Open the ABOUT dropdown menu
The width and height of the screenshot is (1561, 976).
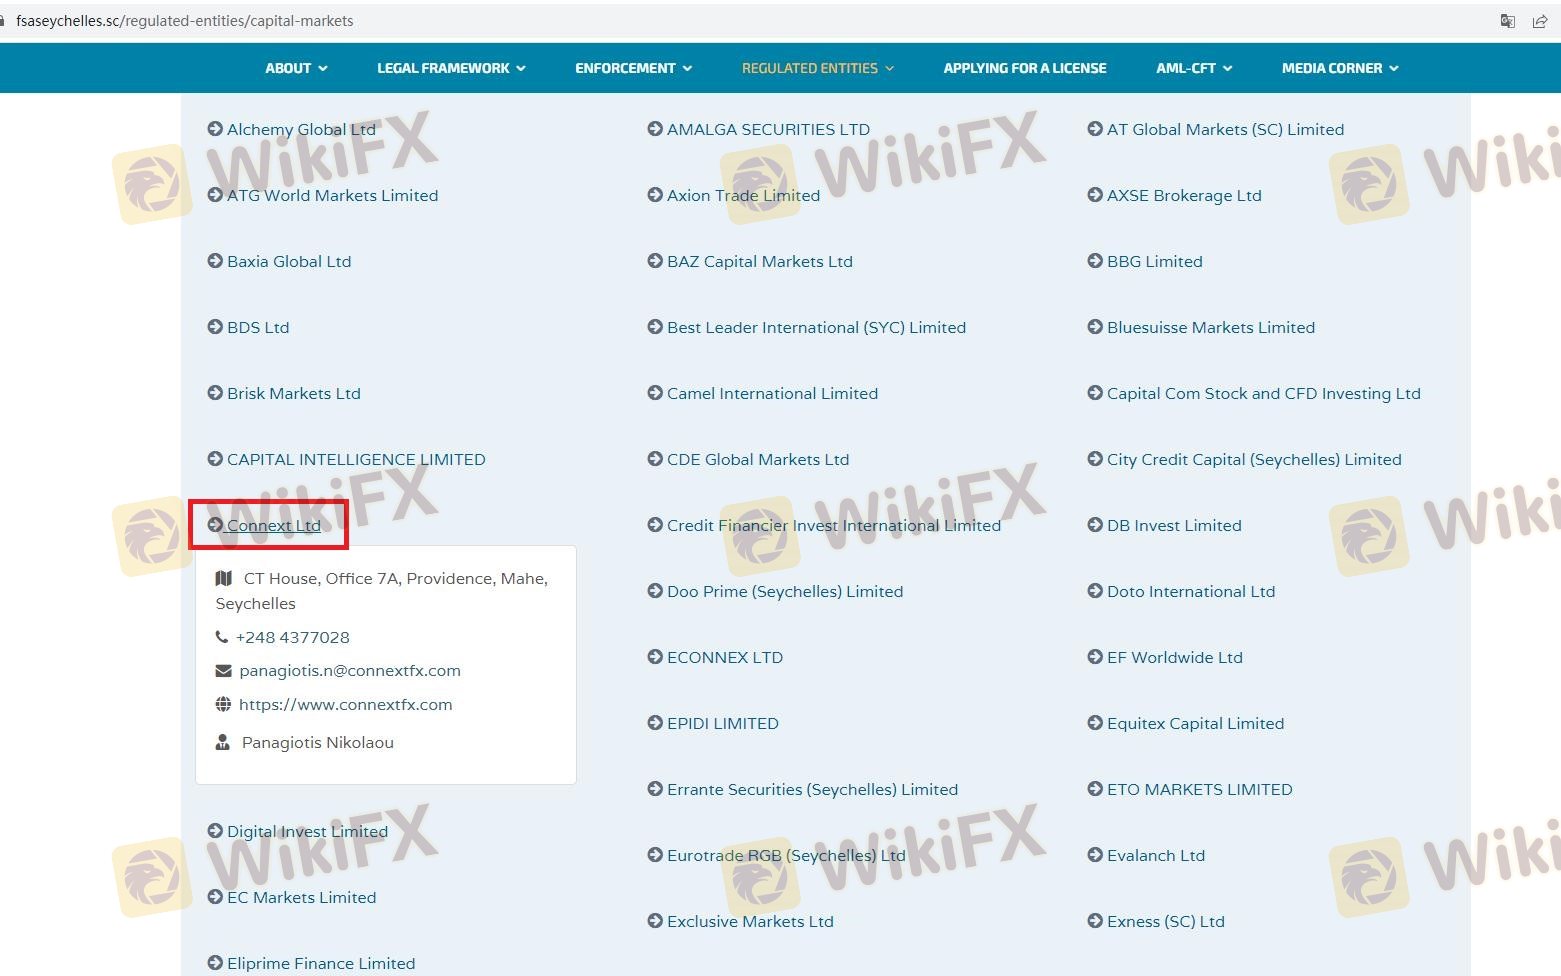coord(296,68)
